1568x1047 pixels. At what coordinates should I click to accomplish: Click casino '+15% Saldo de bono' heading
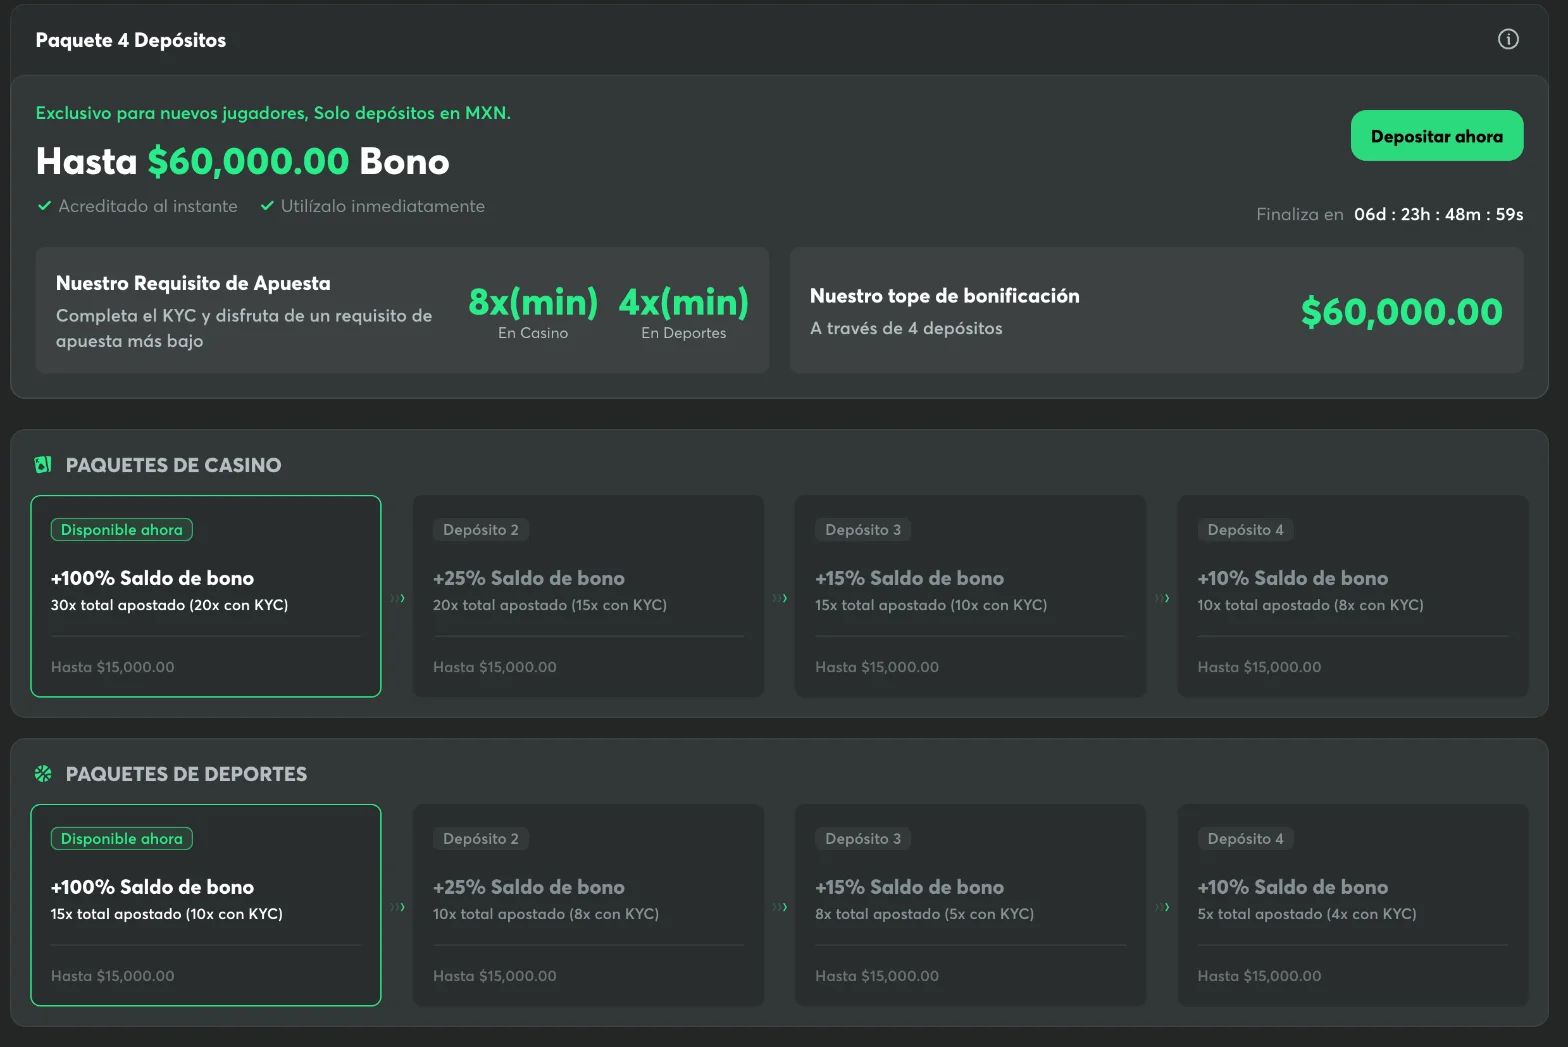pos(910,578)
